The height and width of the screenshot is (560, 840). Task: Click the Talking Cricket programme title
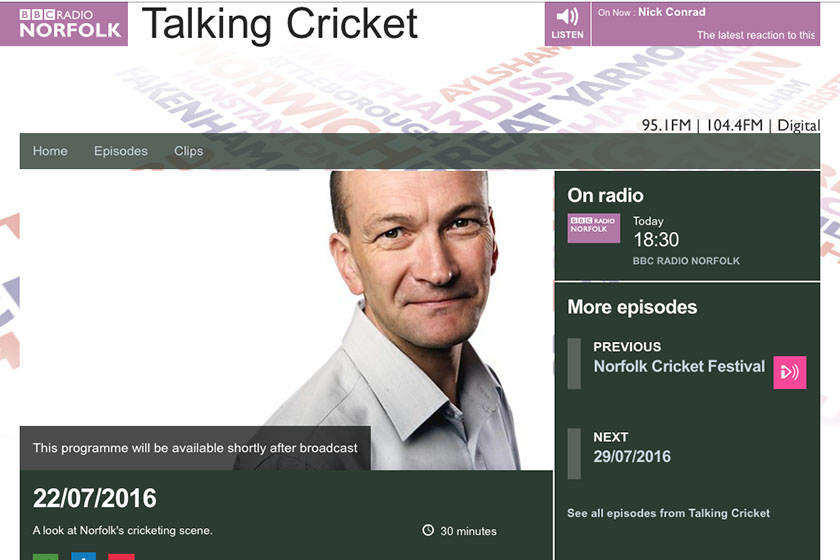[279, 24]
